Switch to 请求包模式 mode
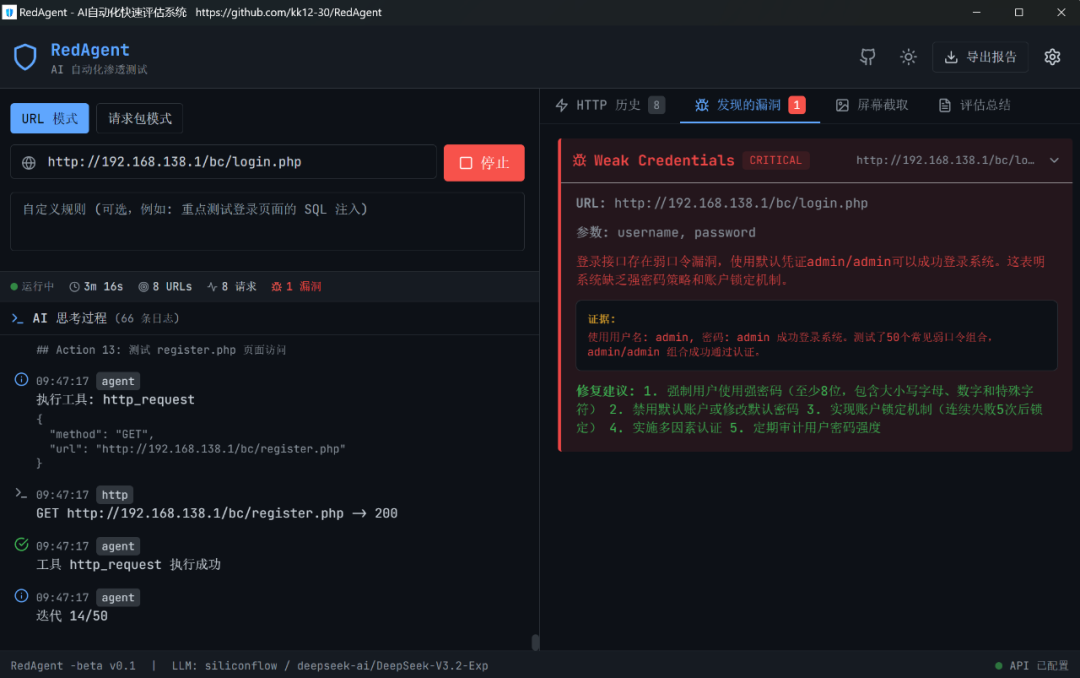The image size is (1080, 678). [x=139, y=118]
